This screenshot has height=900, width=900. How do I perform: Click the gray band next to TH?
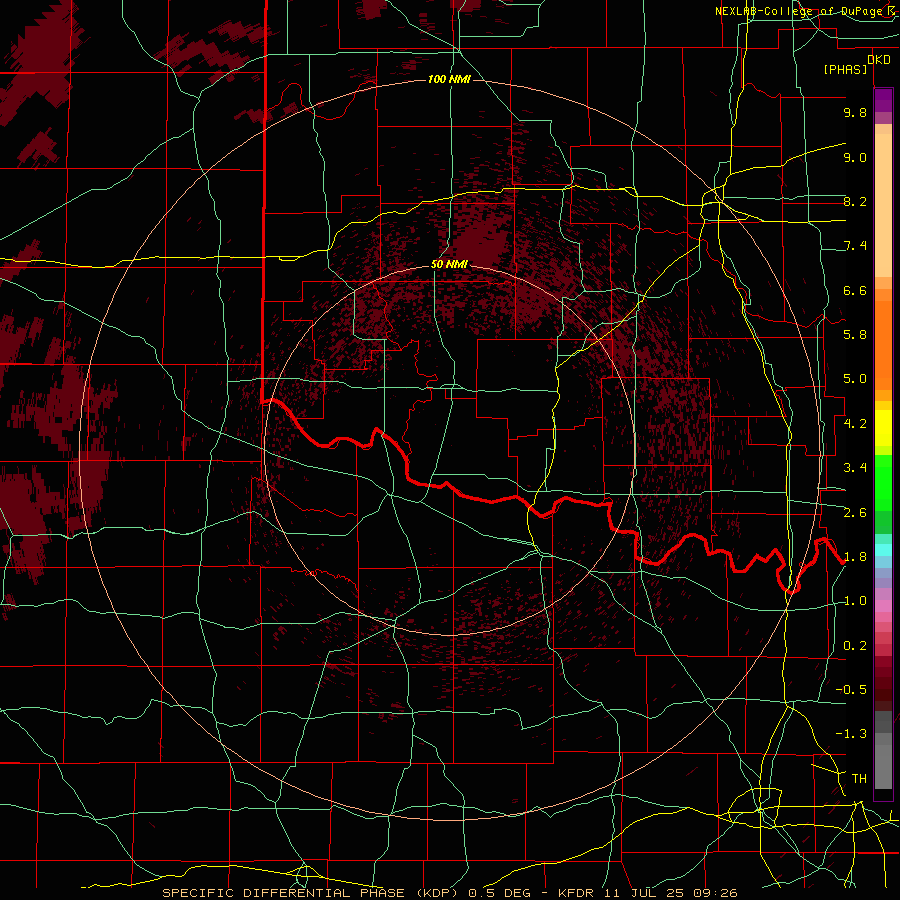(883, 766)
